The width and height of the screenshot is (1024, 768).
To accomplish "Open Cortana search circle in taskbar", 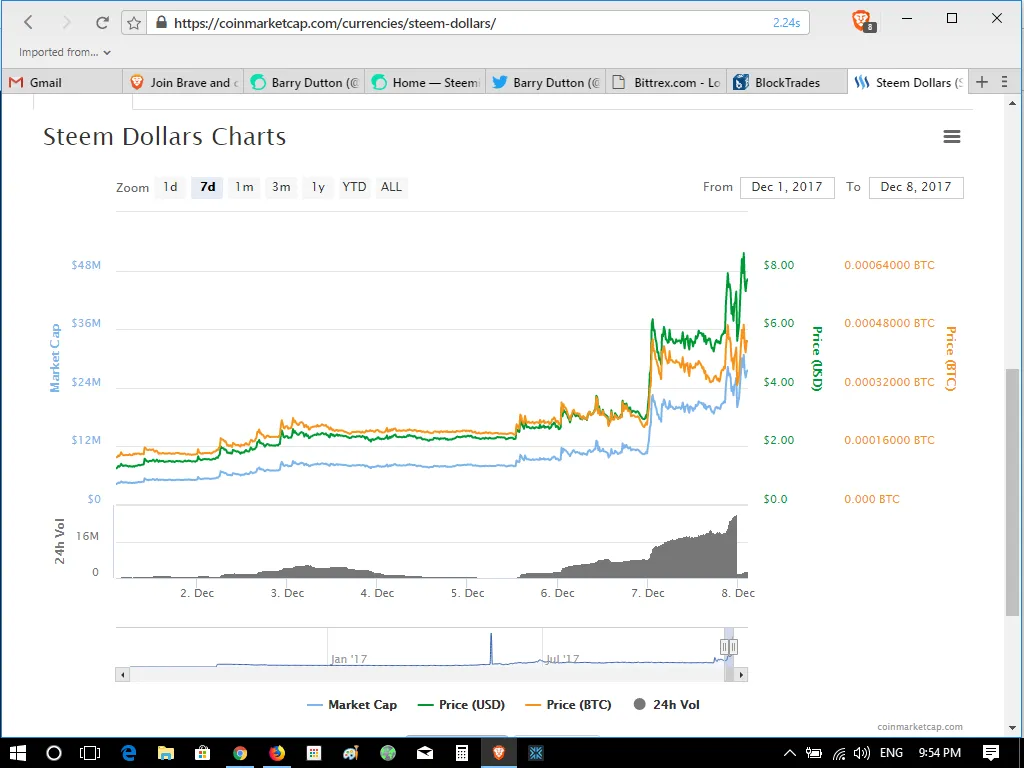I will point(54,753).
